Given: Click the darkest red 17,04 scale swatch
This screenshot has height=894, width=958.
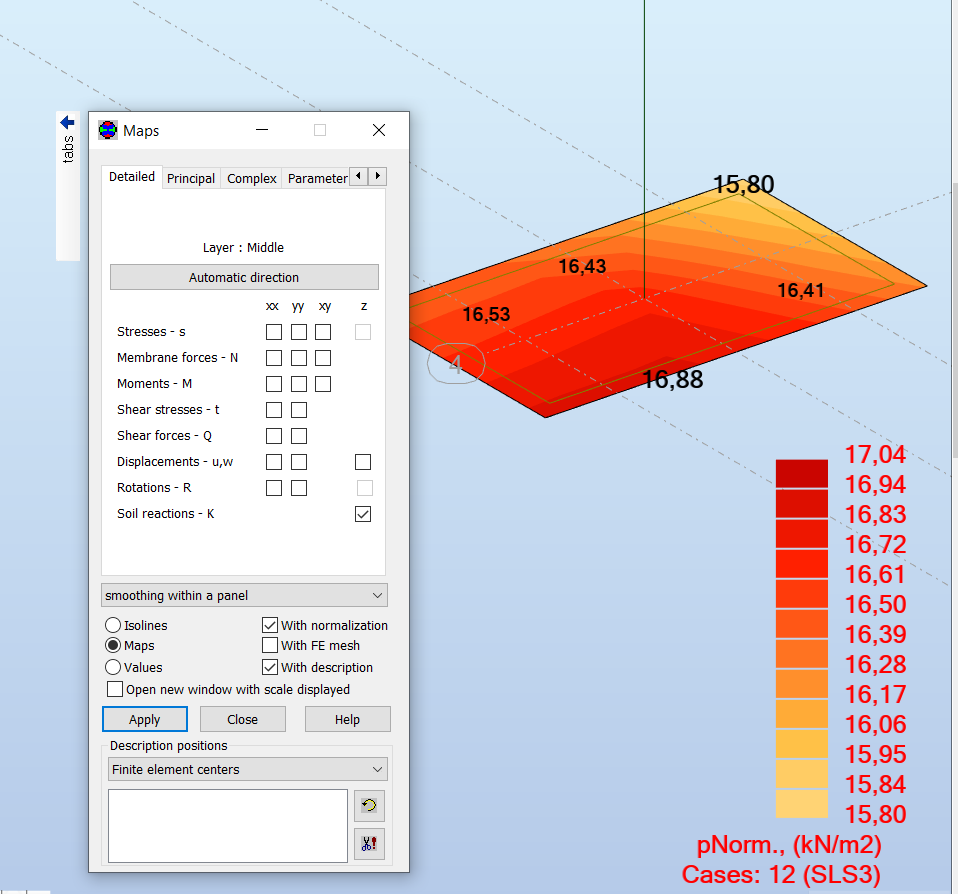Looking at the screenshot, I should point(801,472).
